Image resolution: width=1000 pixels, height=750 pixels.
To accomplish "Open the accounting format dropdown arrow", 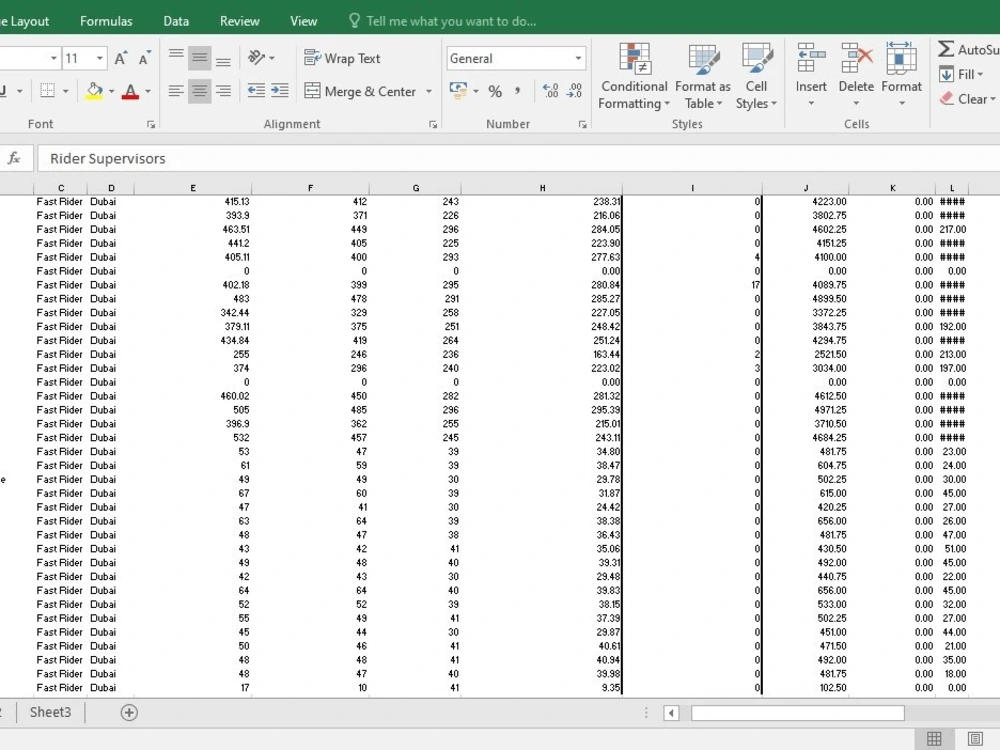I will point(476,91).
